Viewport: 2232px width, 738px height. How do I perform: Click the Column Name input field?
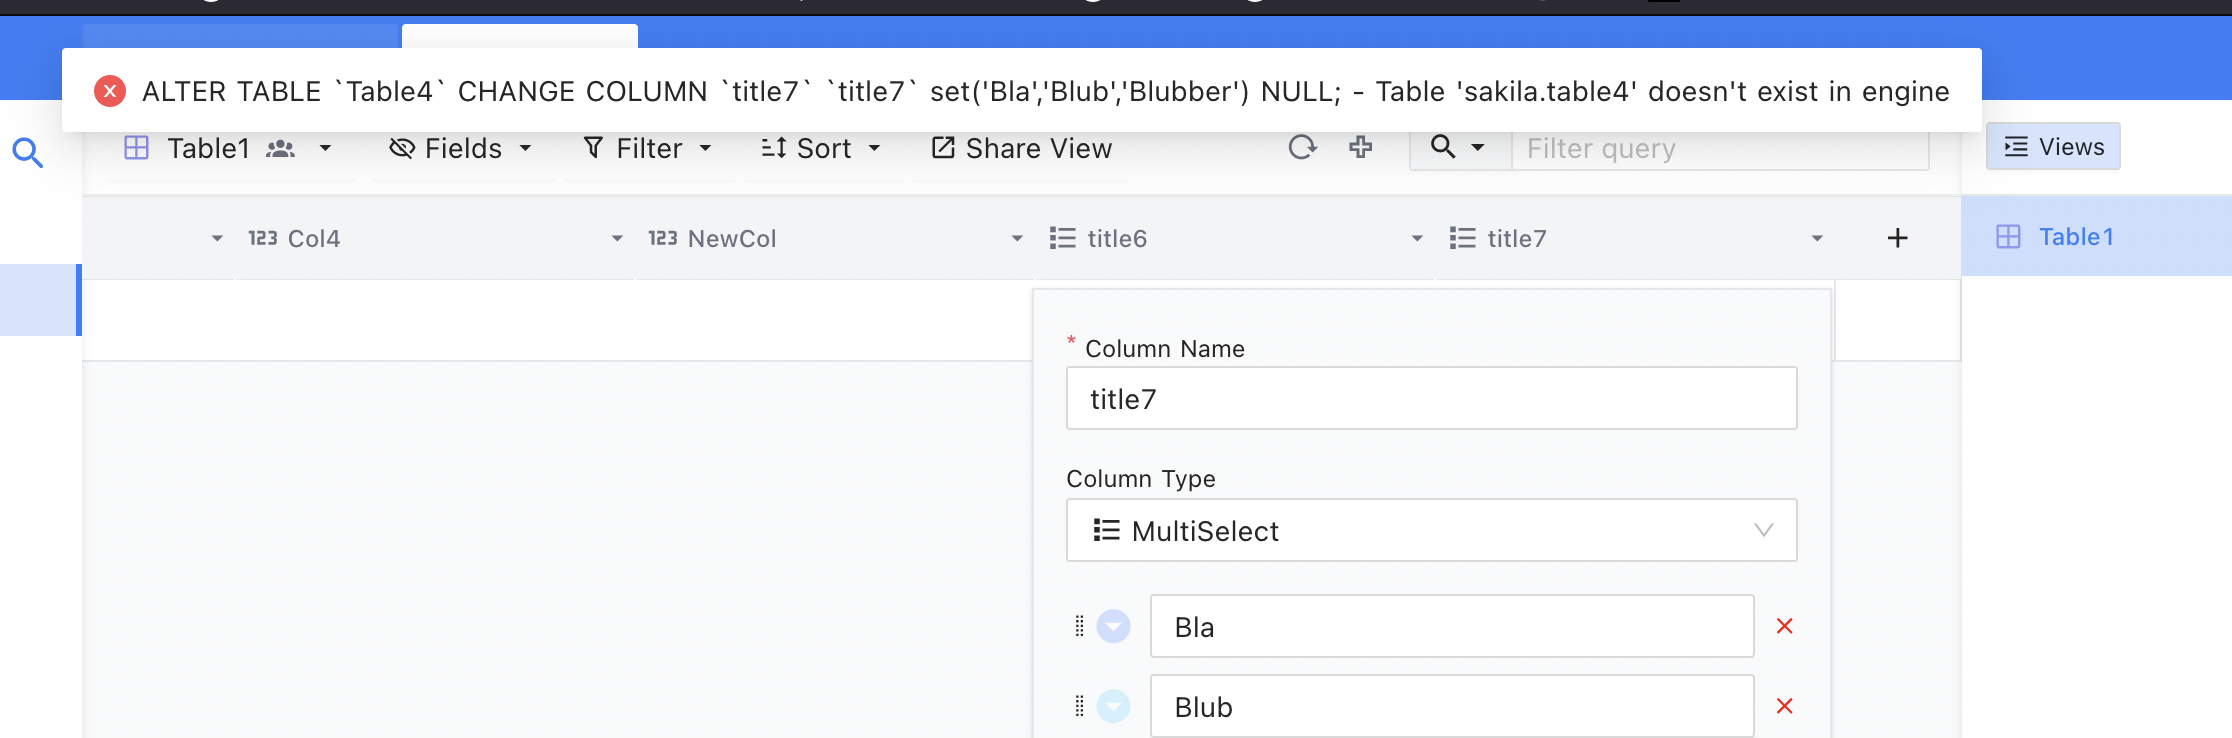1431,399
